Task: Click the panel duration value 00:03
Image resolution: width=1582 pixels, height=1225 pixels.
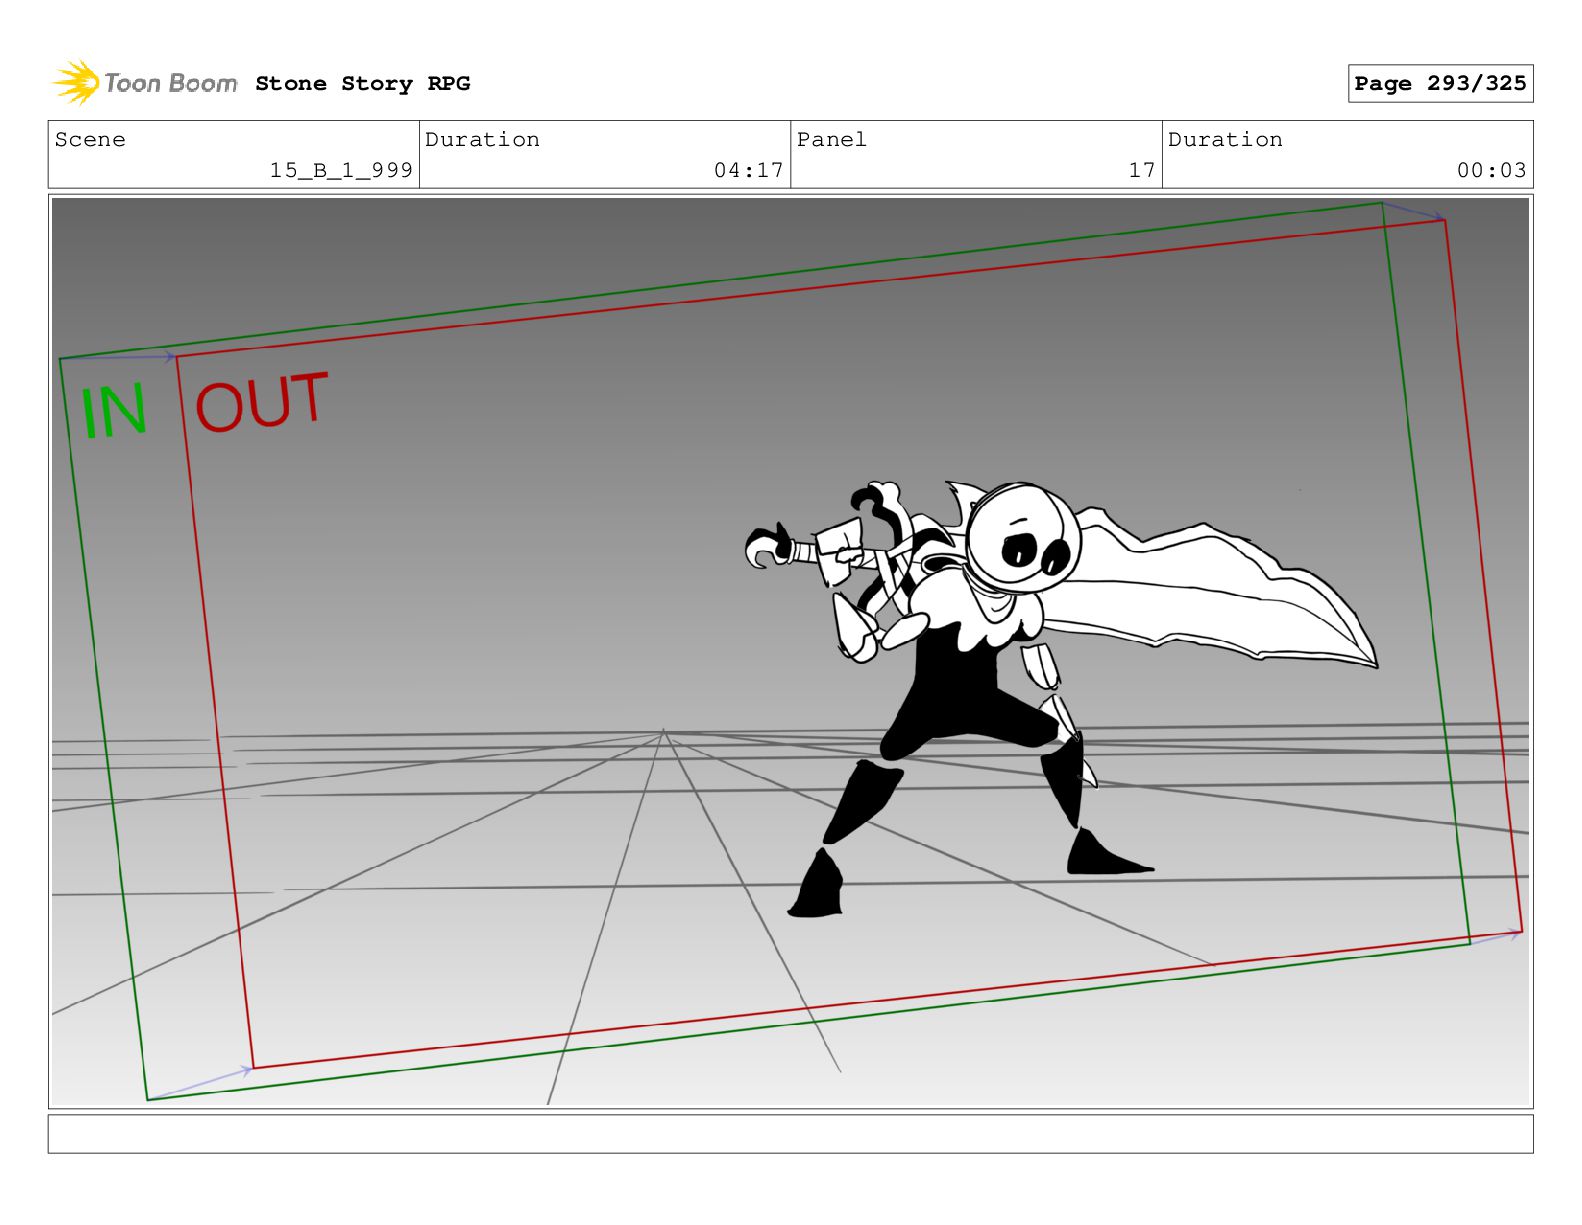Action: pos(1491,170)
